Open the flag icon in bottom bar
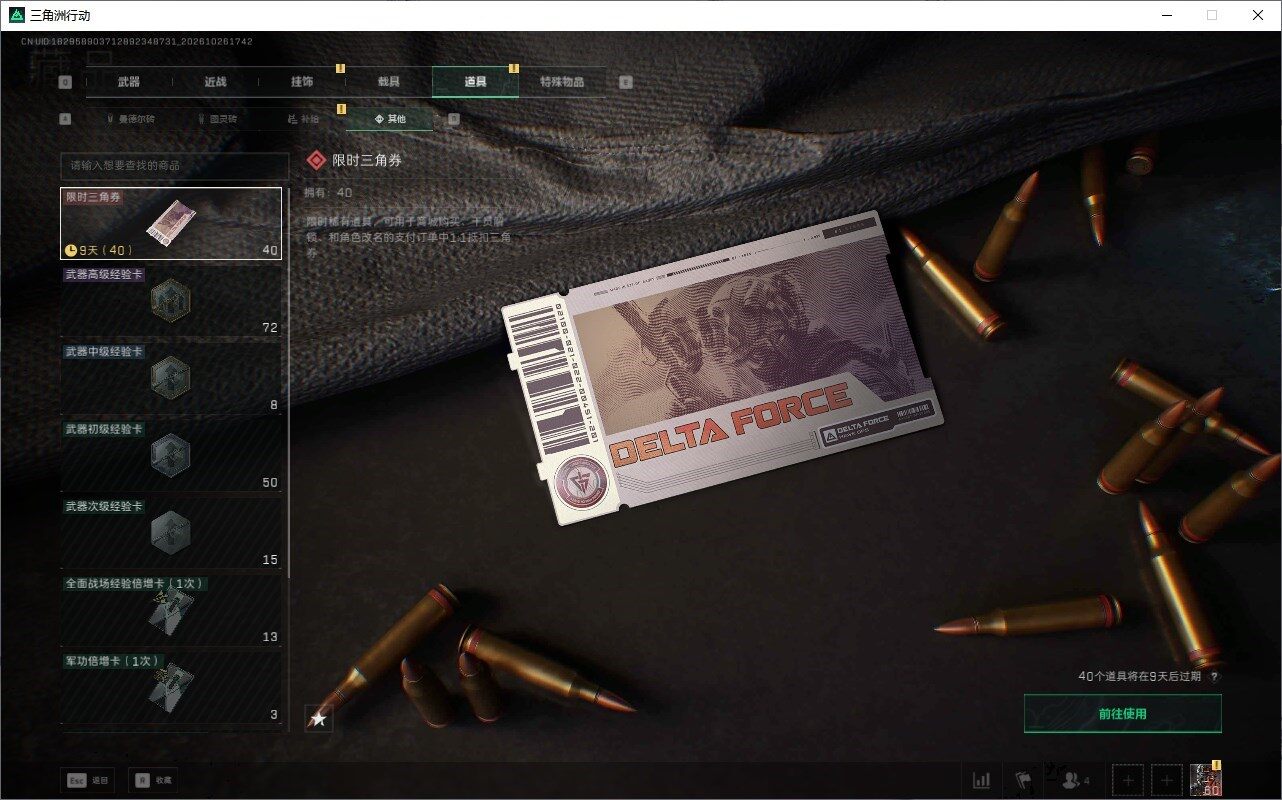 (x=1024, y=780)
